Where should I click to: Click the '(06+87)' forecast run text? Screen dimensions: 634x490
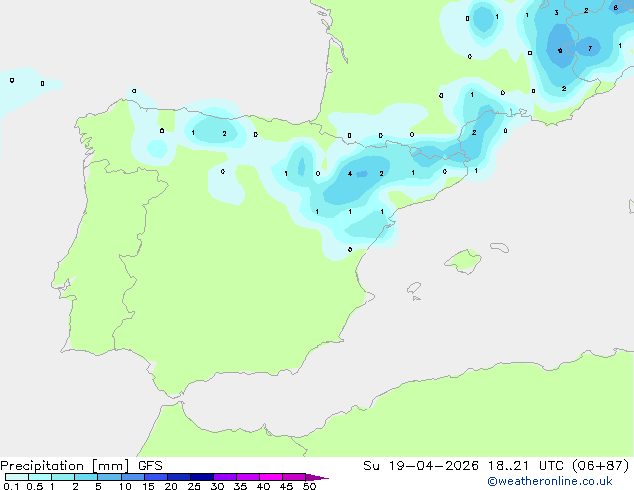click(601, 466)
